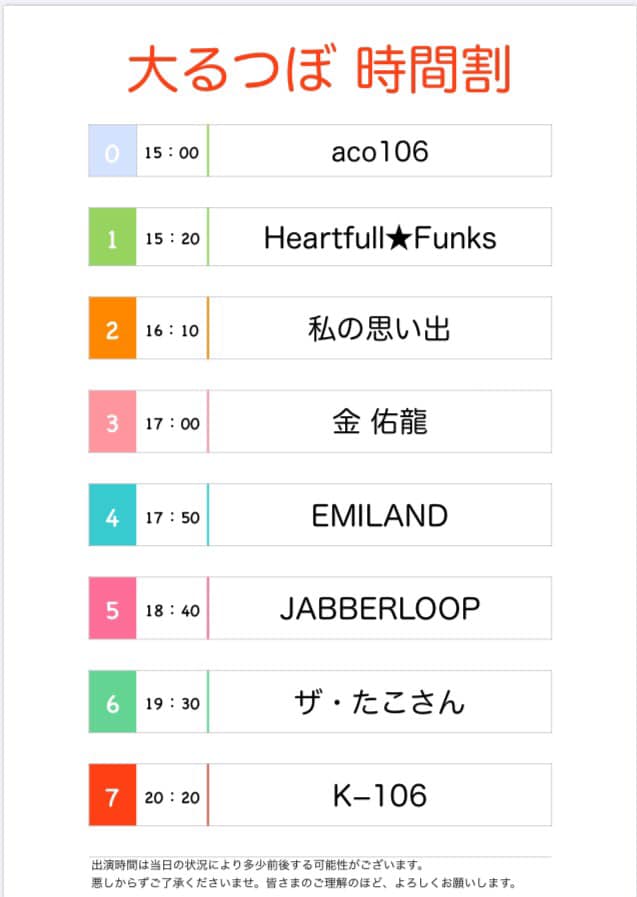Click the 15:20 time slot

(172, 239)
